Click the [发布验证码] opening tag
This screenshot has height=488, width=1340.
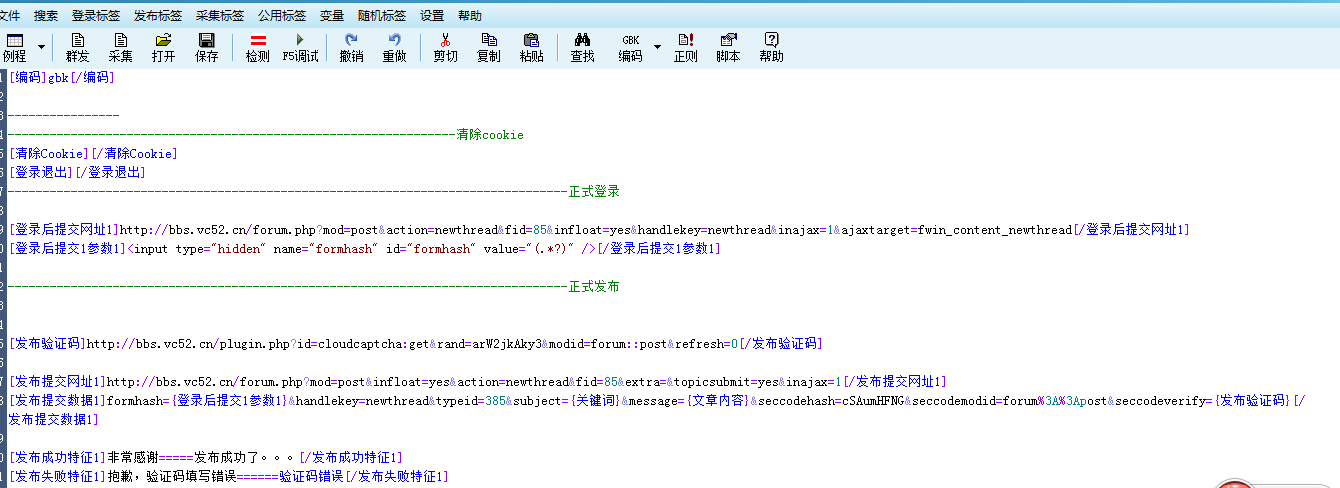click(48, 344)
